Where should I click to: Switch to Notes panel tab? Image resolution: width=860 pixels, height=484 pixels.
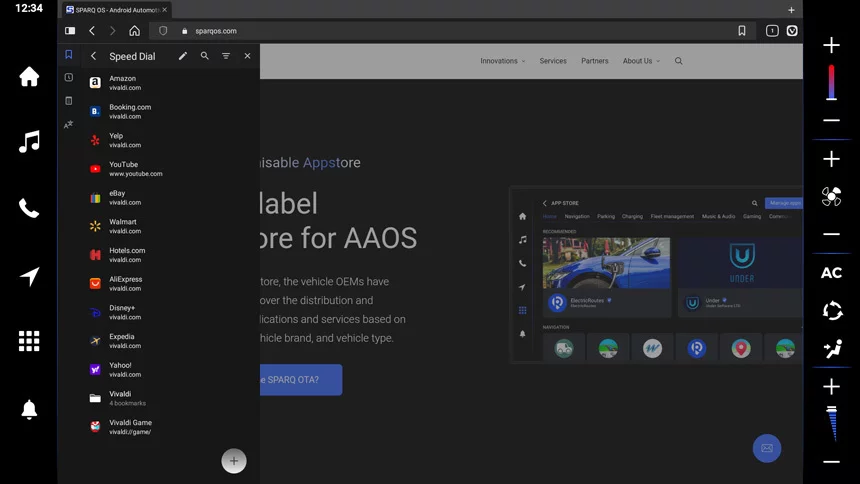[x=69, y=100]
